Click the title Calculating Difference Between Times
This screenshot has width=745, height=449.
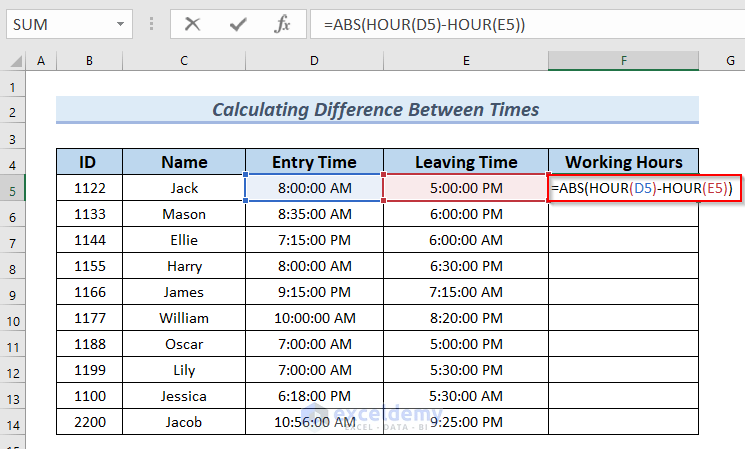[376, 110]
